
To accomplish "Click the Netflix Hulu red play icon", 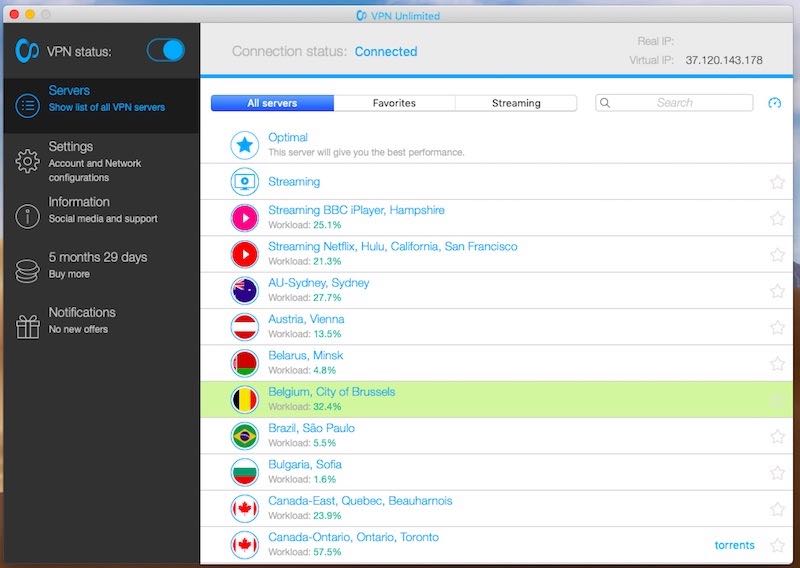I will point(245,254).
